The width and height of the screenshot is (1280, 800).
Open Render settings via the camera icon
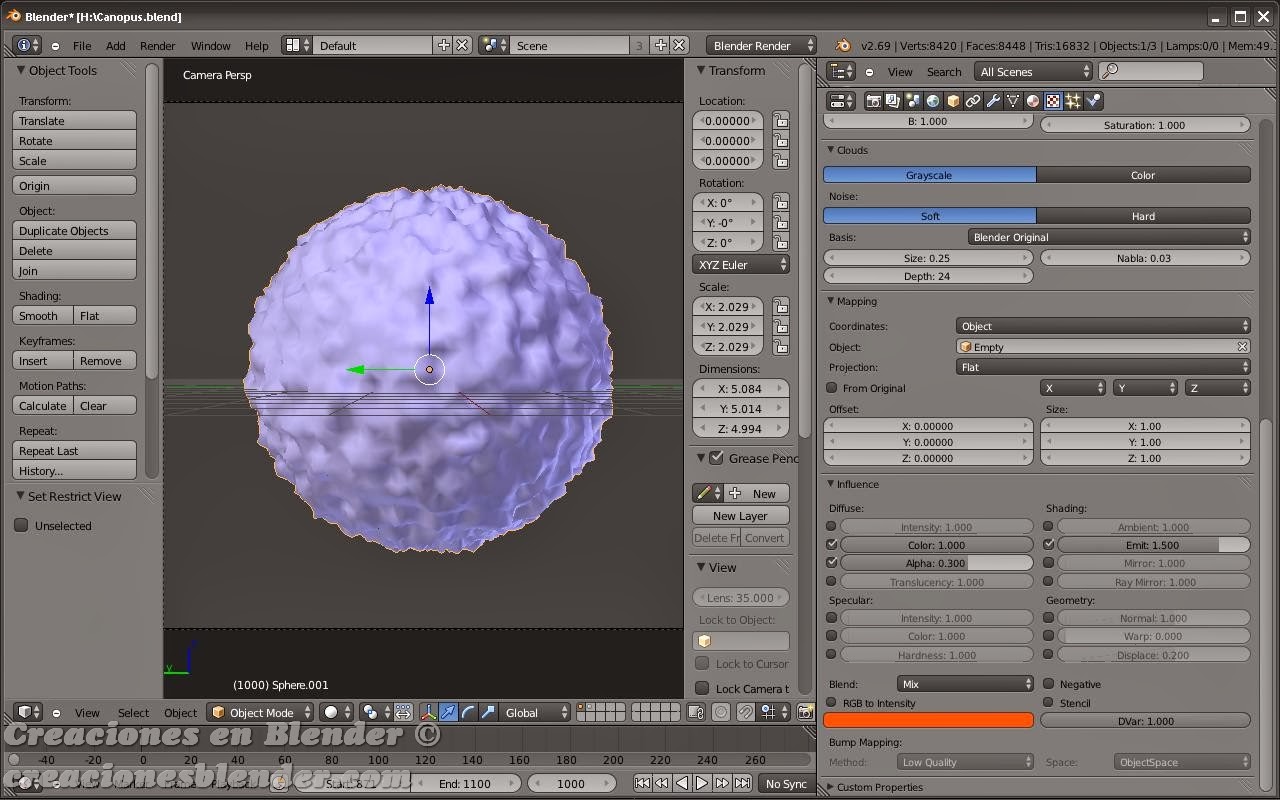coord(873,100)
